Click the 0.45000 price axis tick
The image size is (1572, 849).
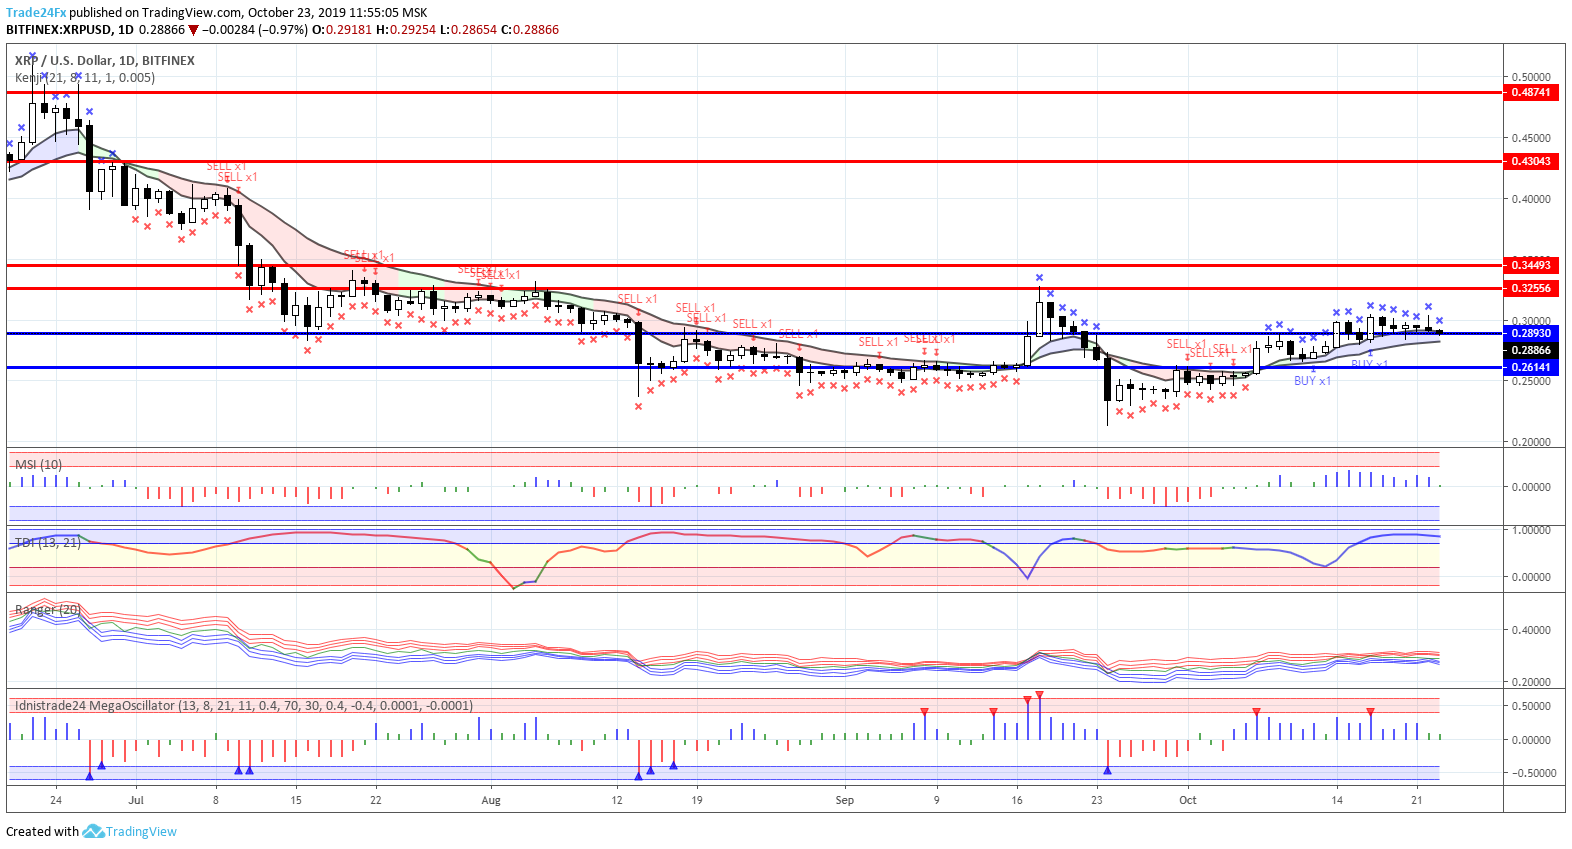tap(1531, 138)
